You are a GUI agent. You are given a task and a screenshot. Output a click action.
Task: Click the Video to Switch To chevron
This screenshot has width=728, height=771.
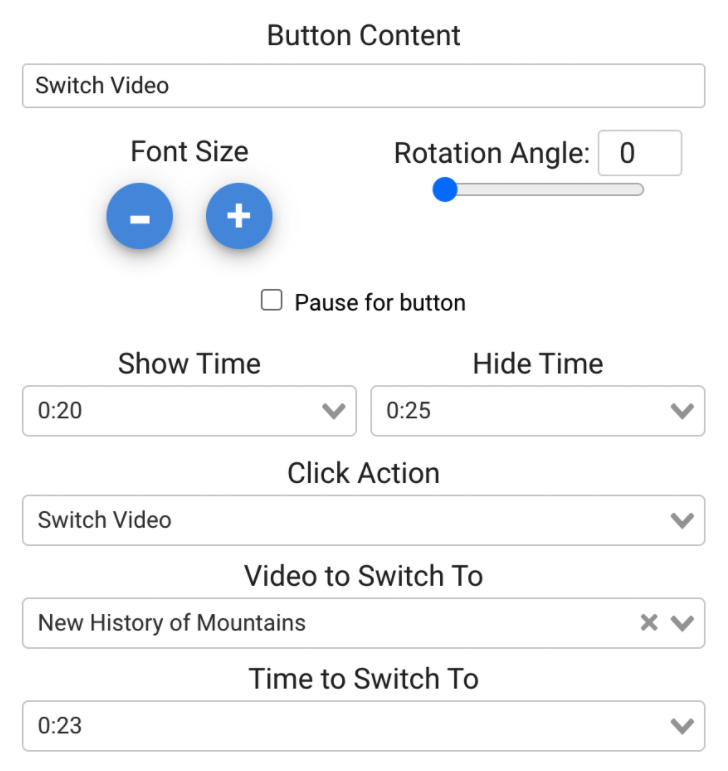682,623
